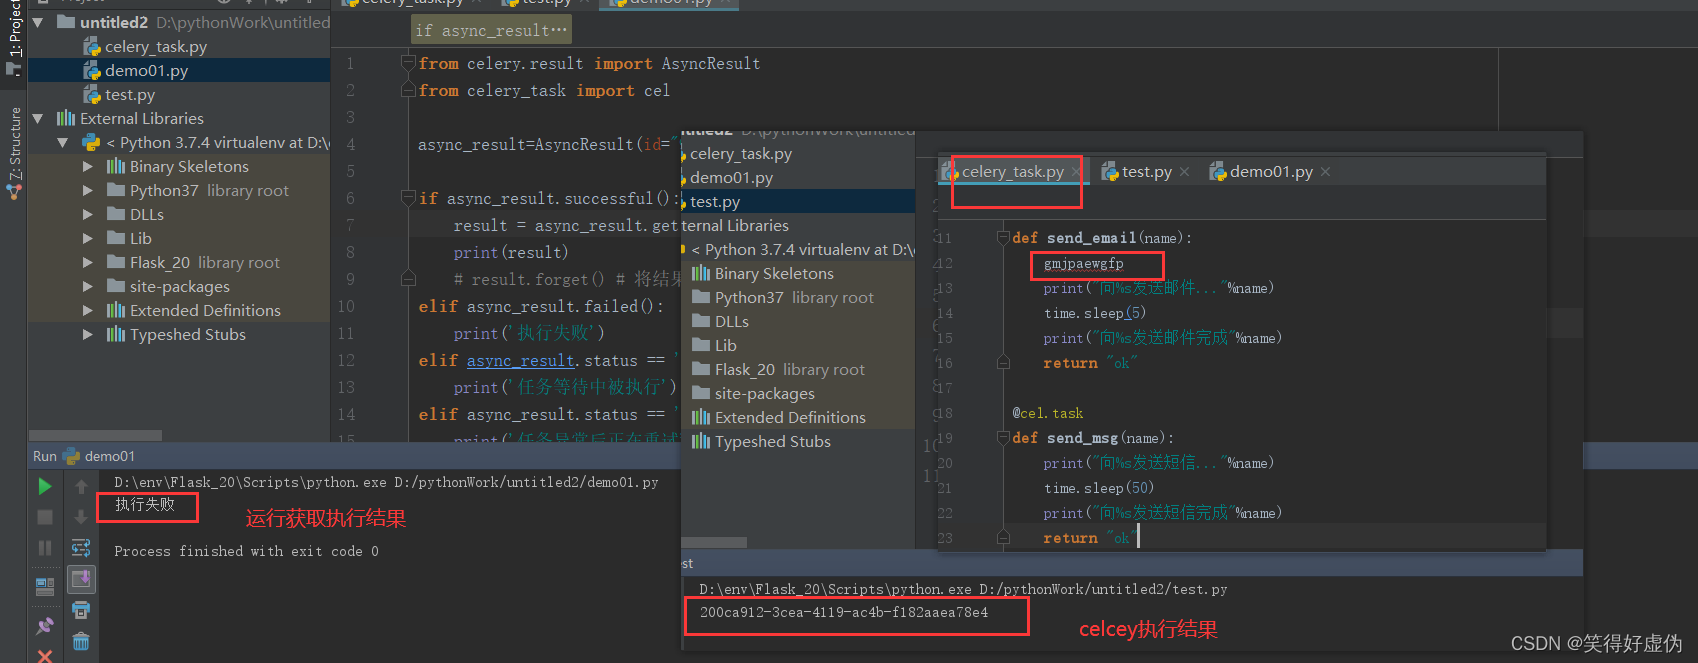
Task: Click the '@cel.task' decorator line
Action: point(1048,413)
